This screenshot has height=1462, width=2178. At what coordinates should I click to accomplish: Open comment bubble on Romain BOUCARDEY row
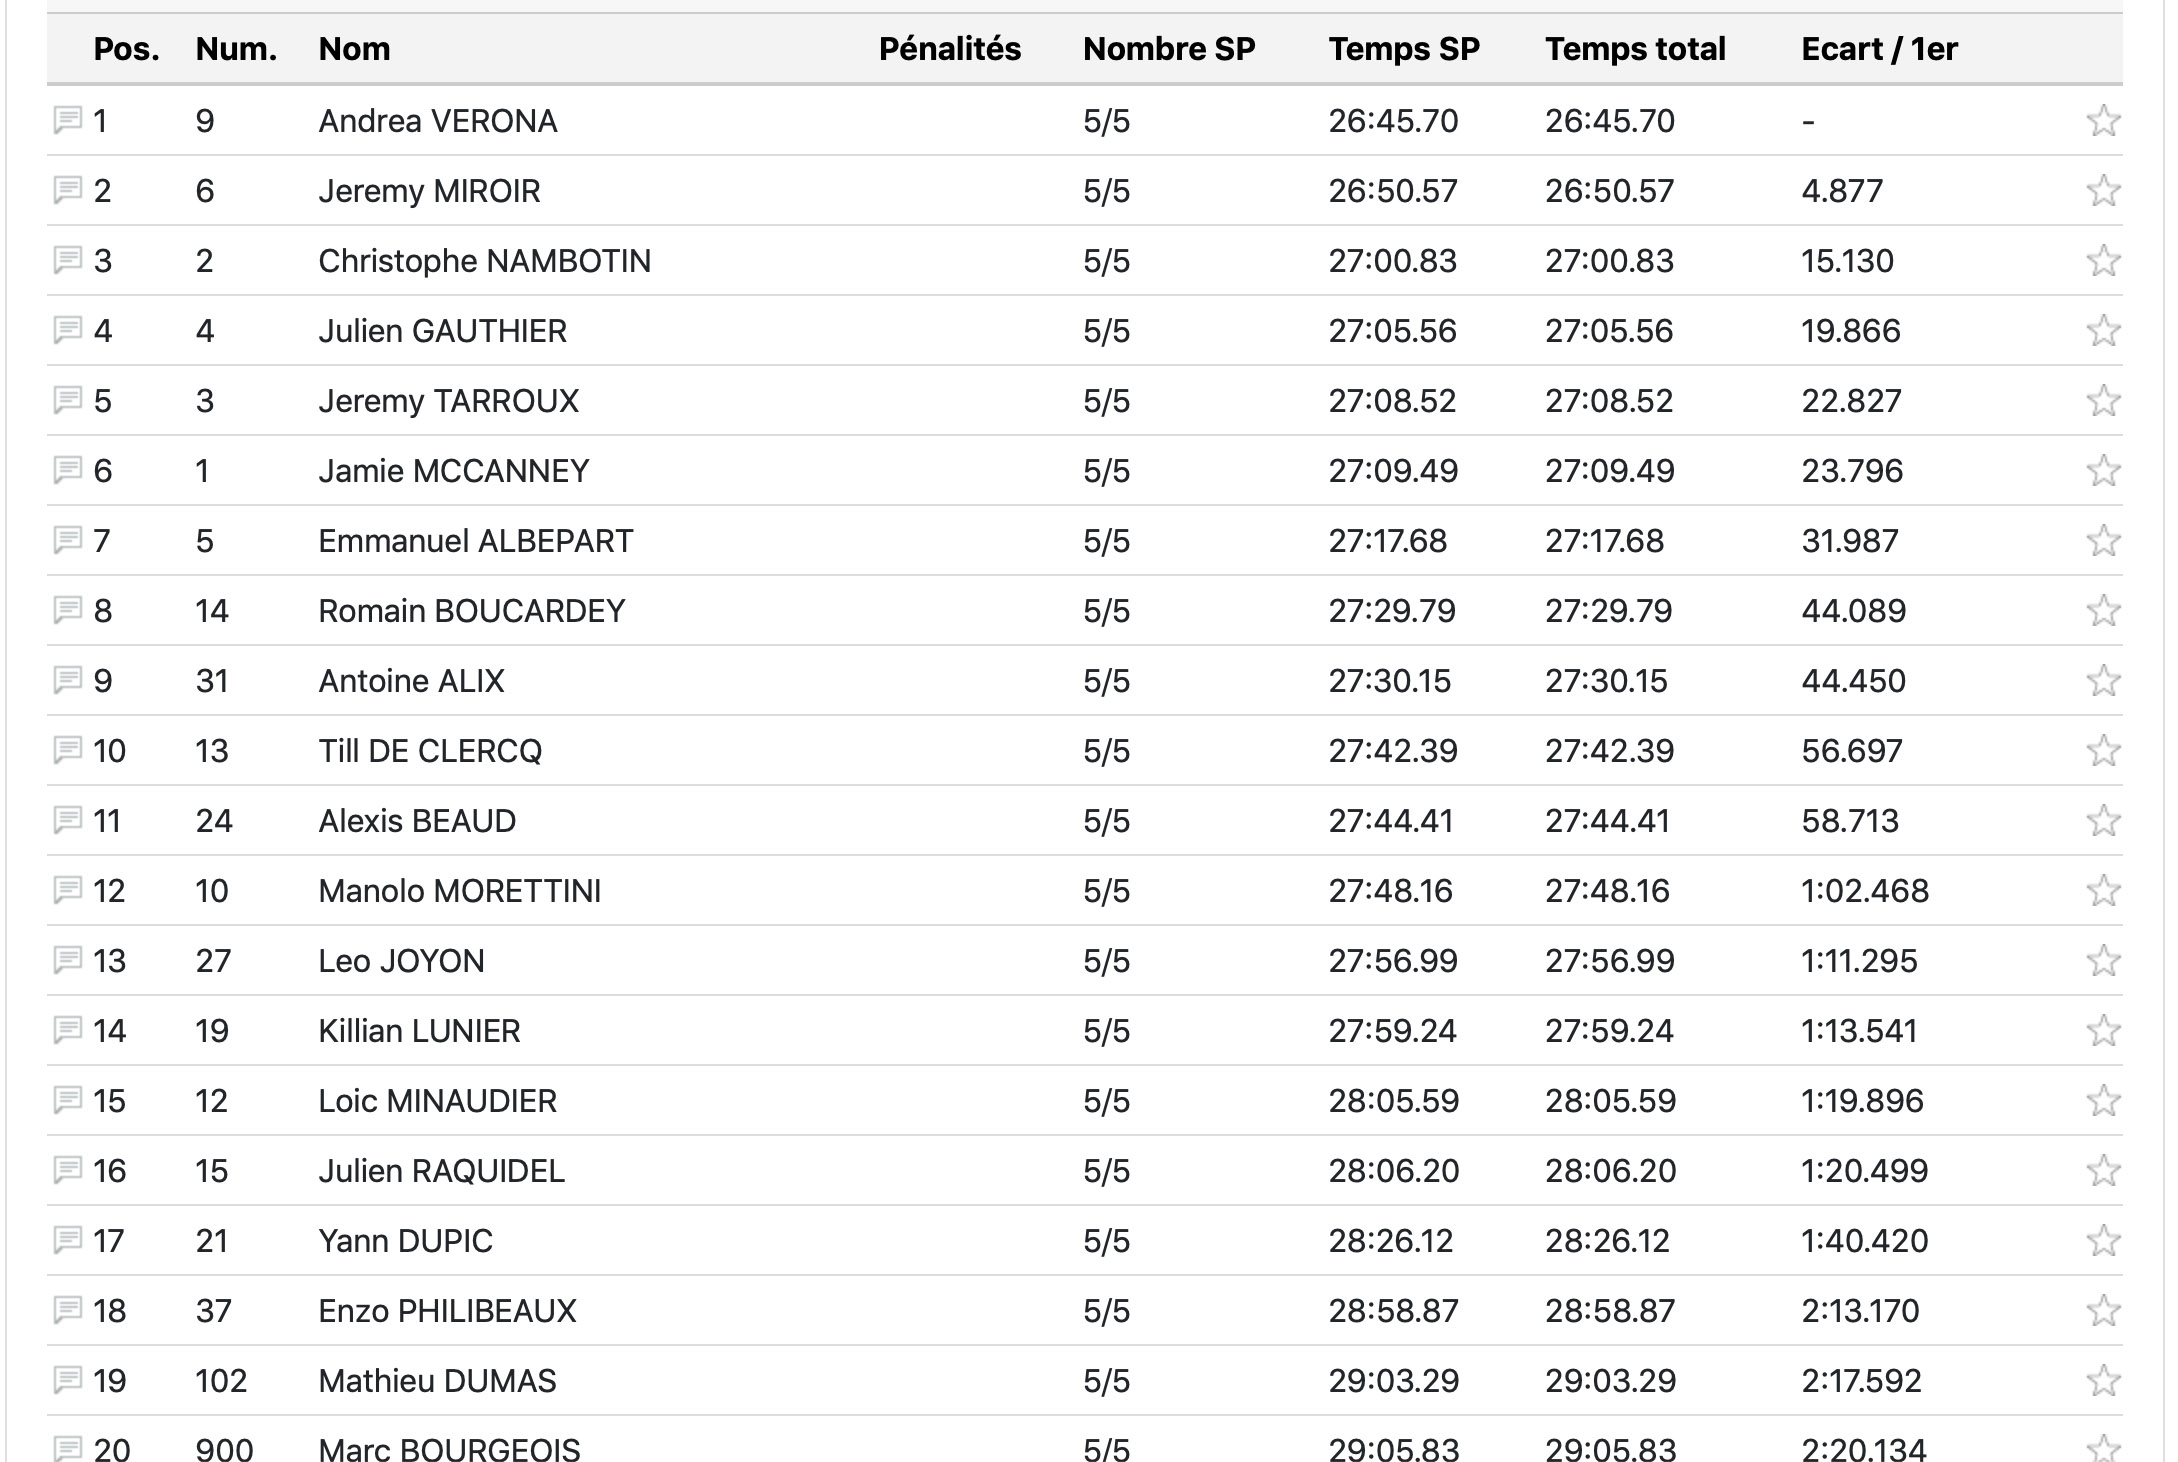click(x=67, y=610)
